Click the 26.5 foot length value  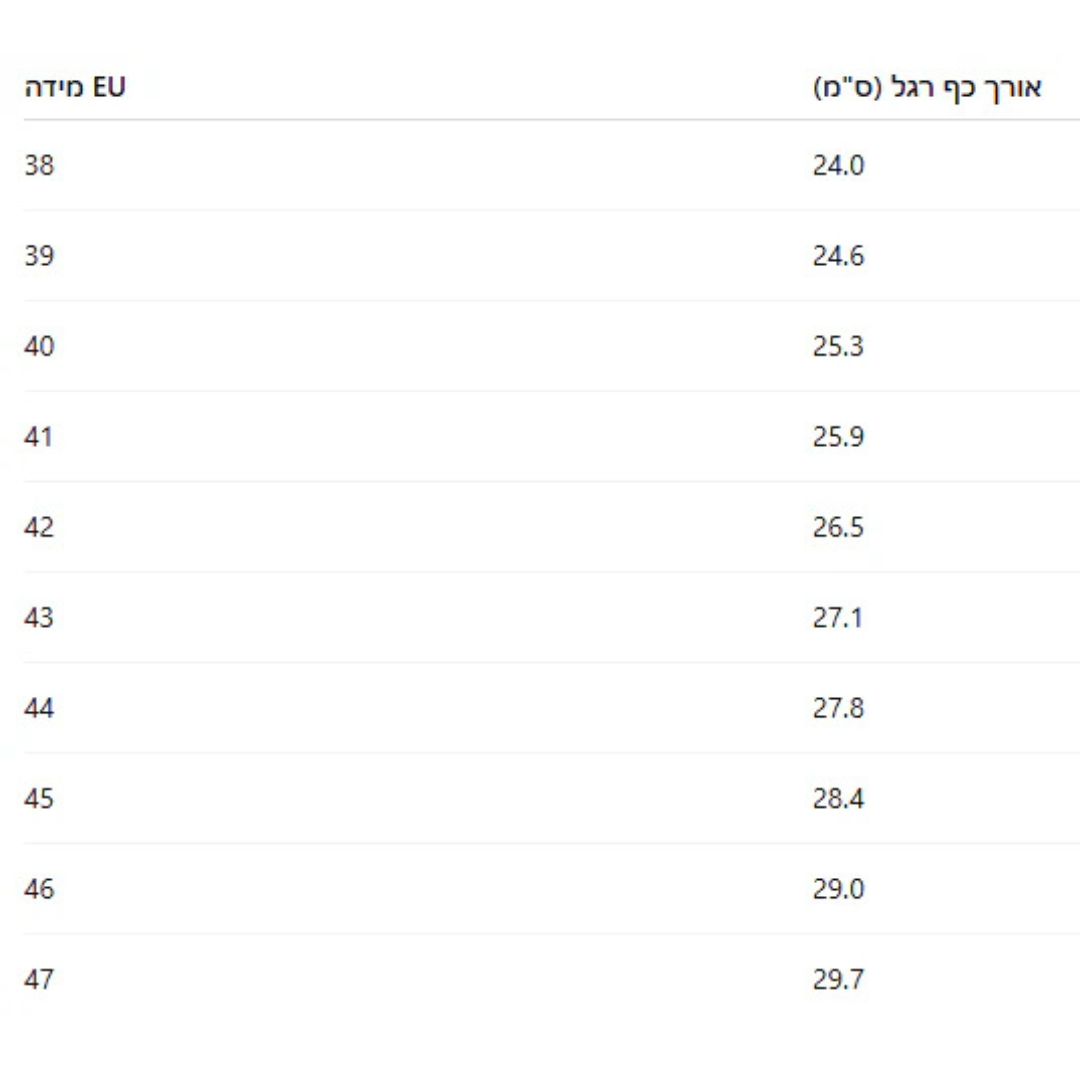(838, 527)
